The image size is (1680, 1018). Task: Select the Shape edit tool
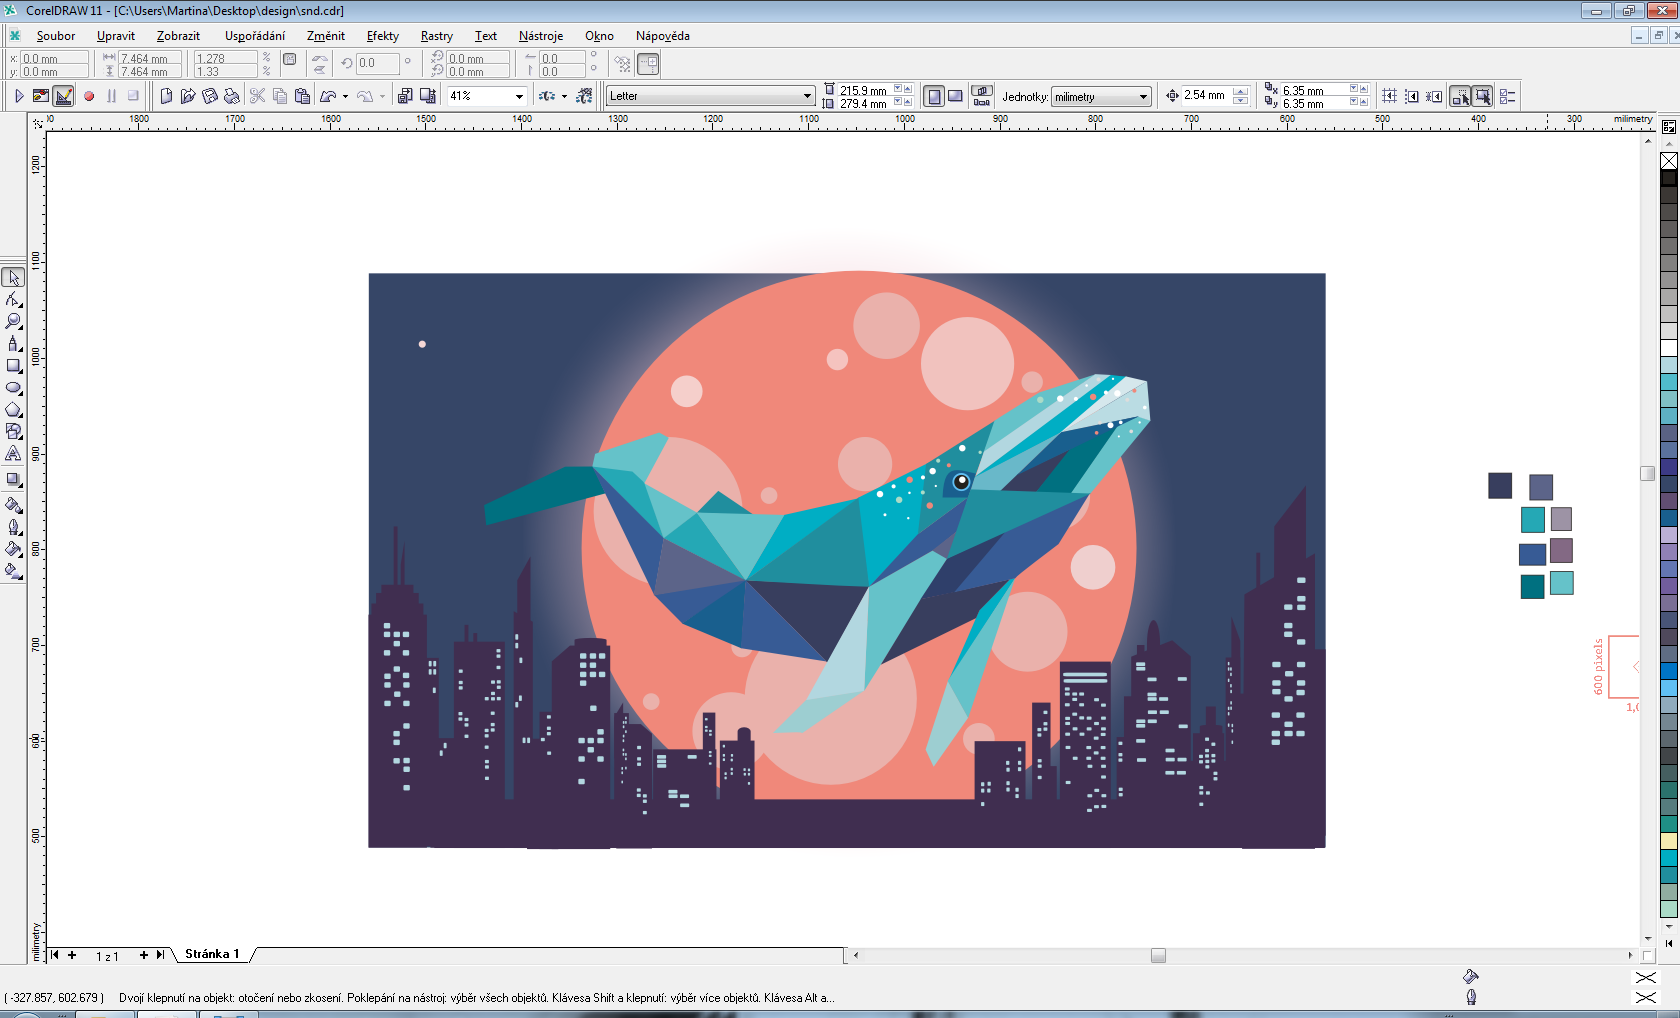point(13,300)
